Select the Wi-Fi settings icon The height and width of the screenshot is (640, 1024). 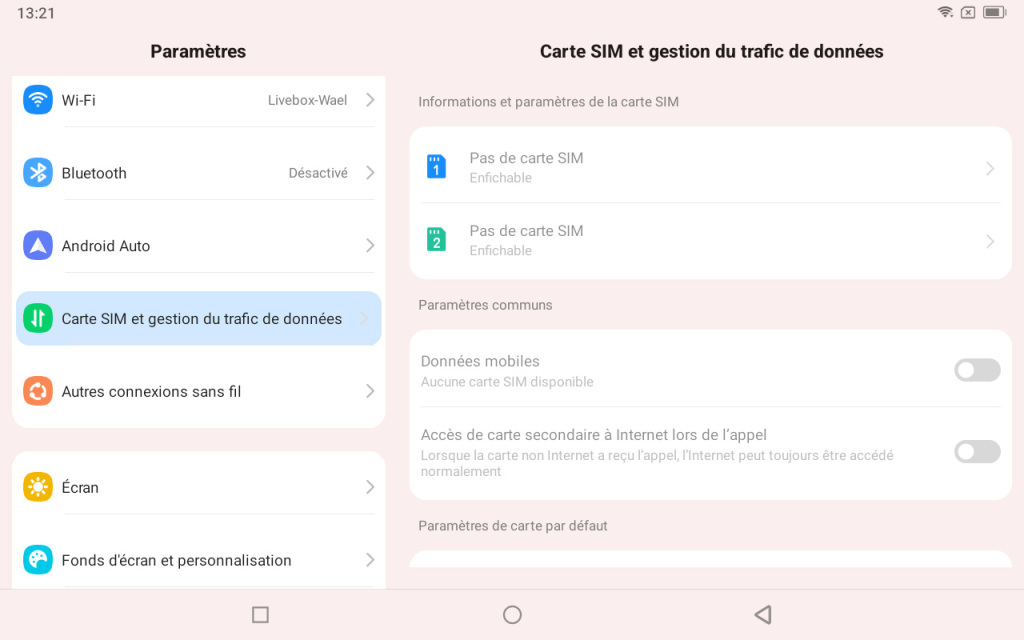(37, 100)
